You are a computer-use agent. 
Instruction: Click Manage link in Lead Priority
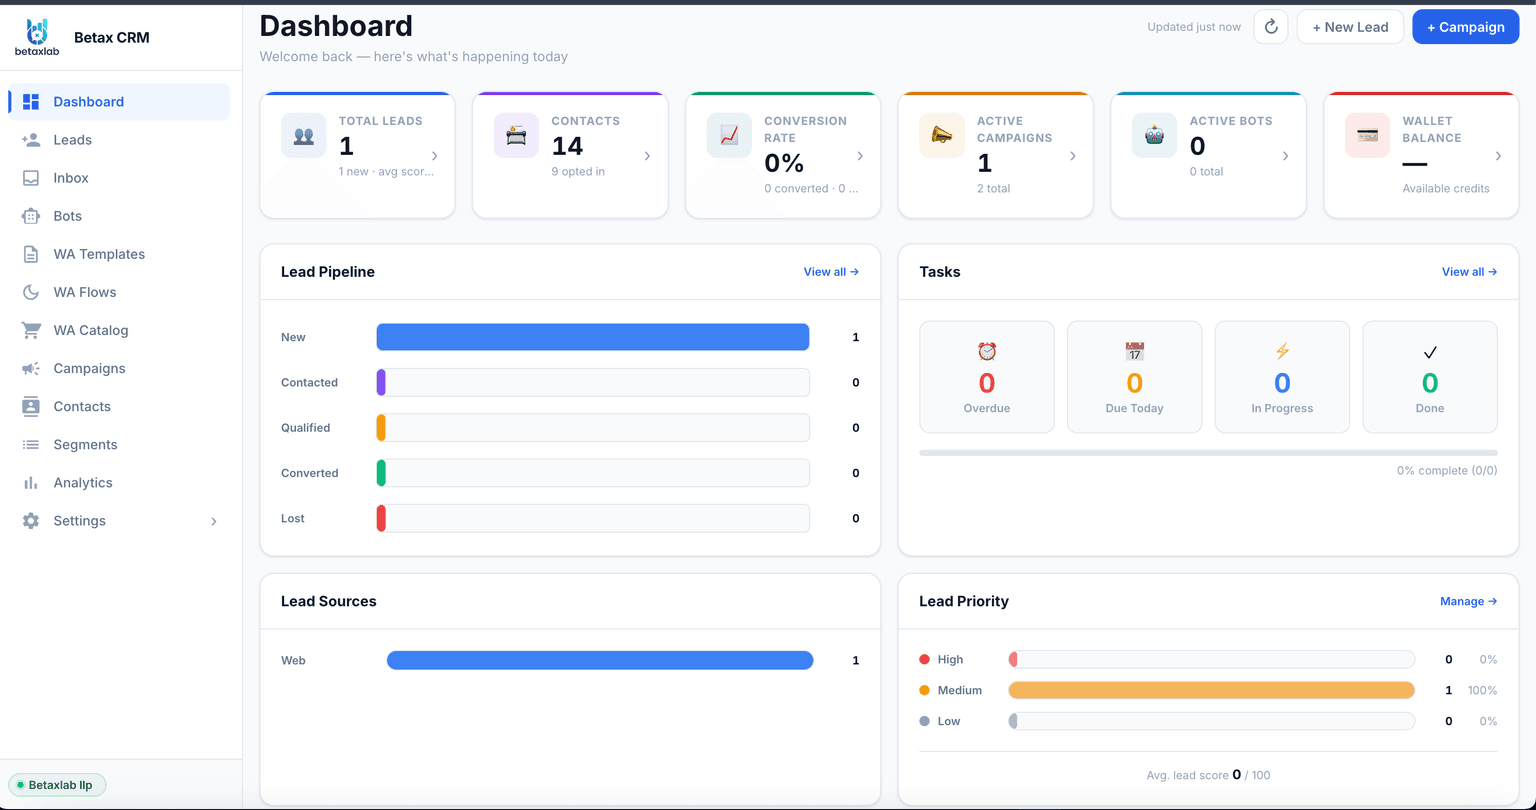click(1468, 602)
